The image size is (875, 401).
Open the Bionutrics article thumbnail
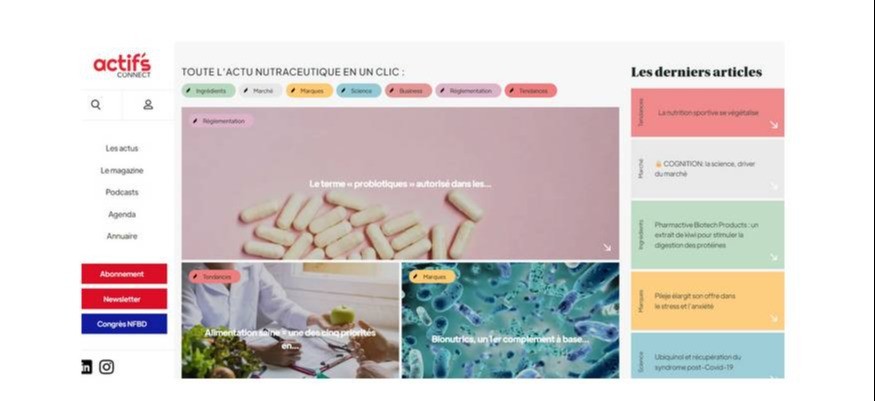point(510,321)
